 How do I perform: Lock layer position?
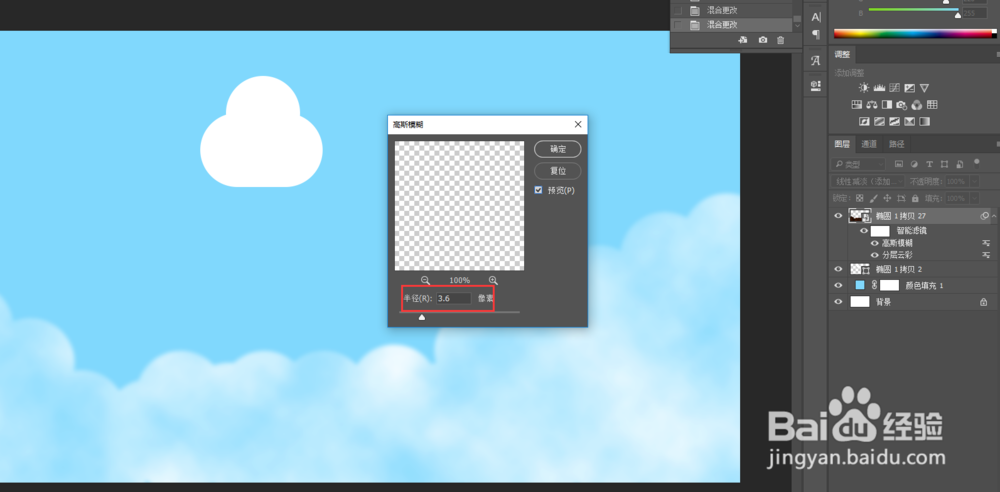click(x=887, y=198)
